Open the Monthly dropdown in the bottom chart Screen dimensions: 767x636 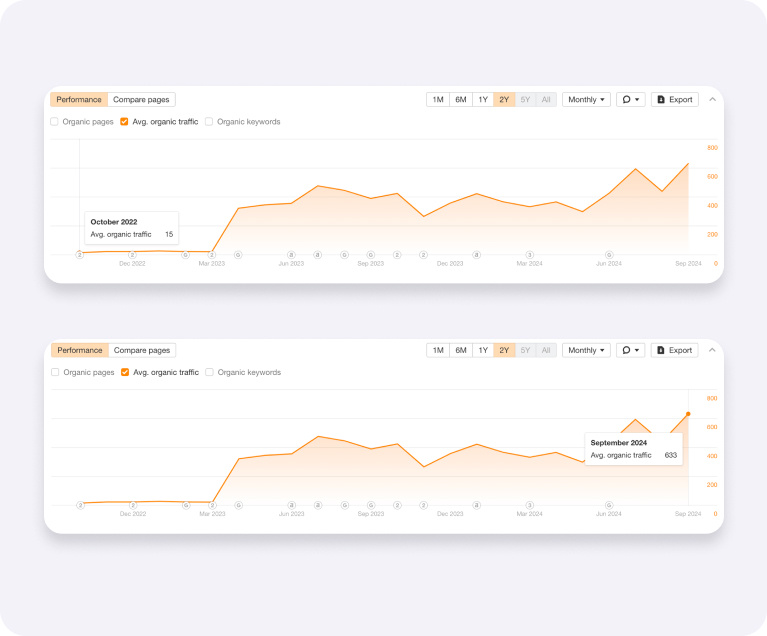(586, 350)
